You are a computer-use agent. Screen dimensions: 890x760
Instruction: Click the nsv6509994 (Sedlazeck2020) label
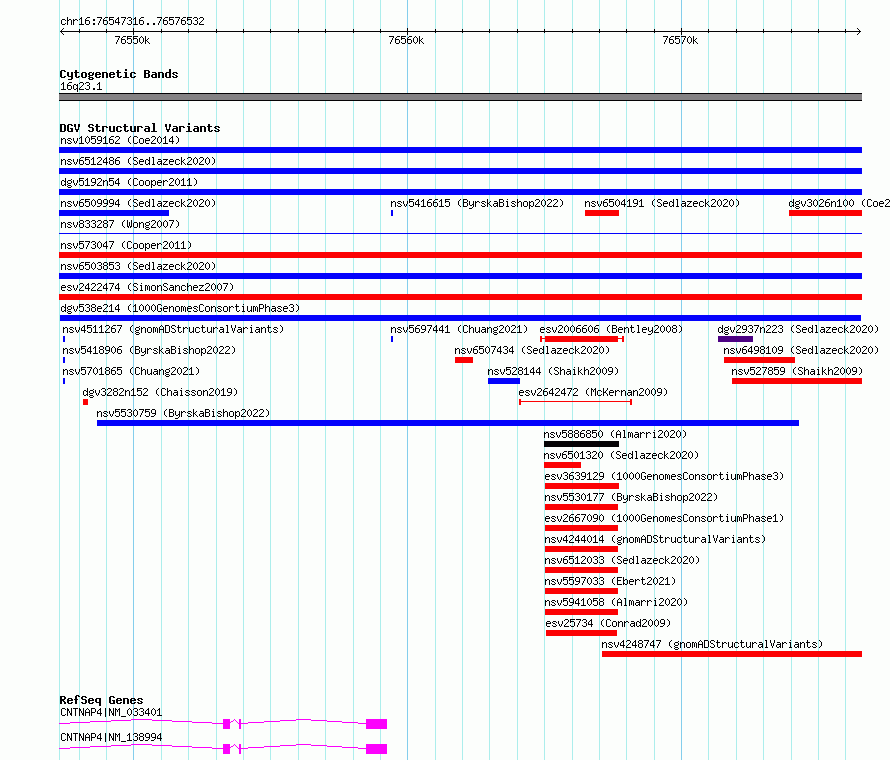(x=138, y=203)
